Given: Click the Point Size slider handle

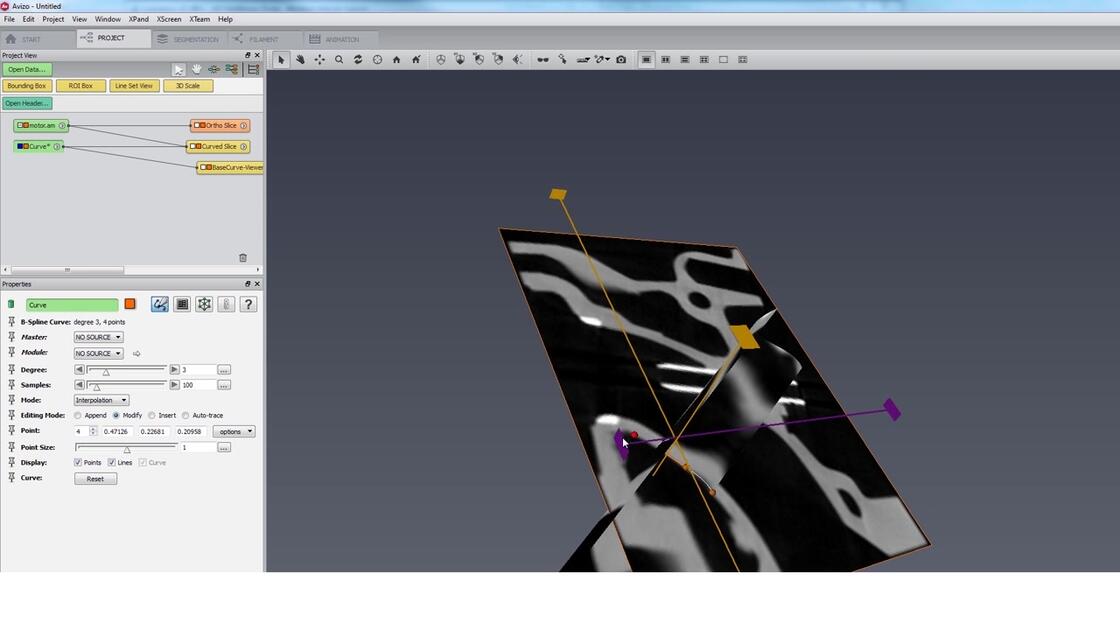Looking at the screenshot, I should click(x=127, y=449).
